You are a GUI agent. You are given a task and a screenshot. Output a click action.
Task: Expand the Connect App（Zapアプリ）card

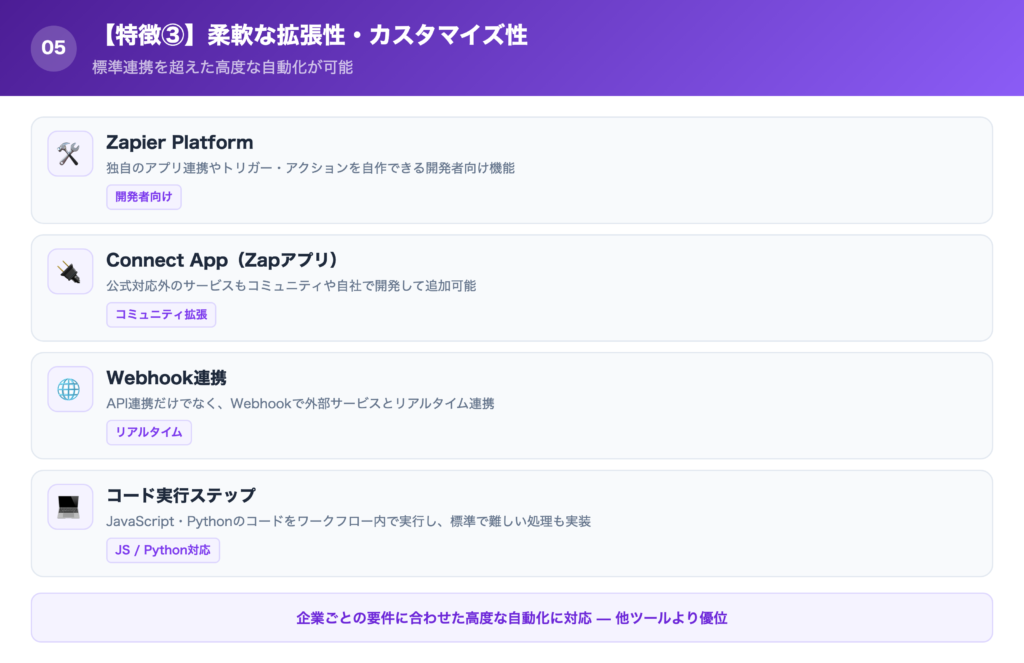point(512,288)
